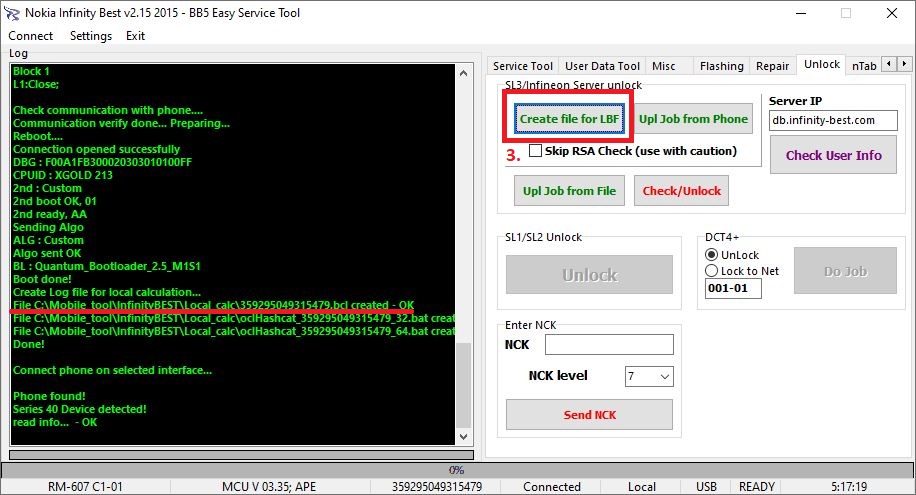Click log line 'Series 40 Device detected!'

[x=79, y=409]
